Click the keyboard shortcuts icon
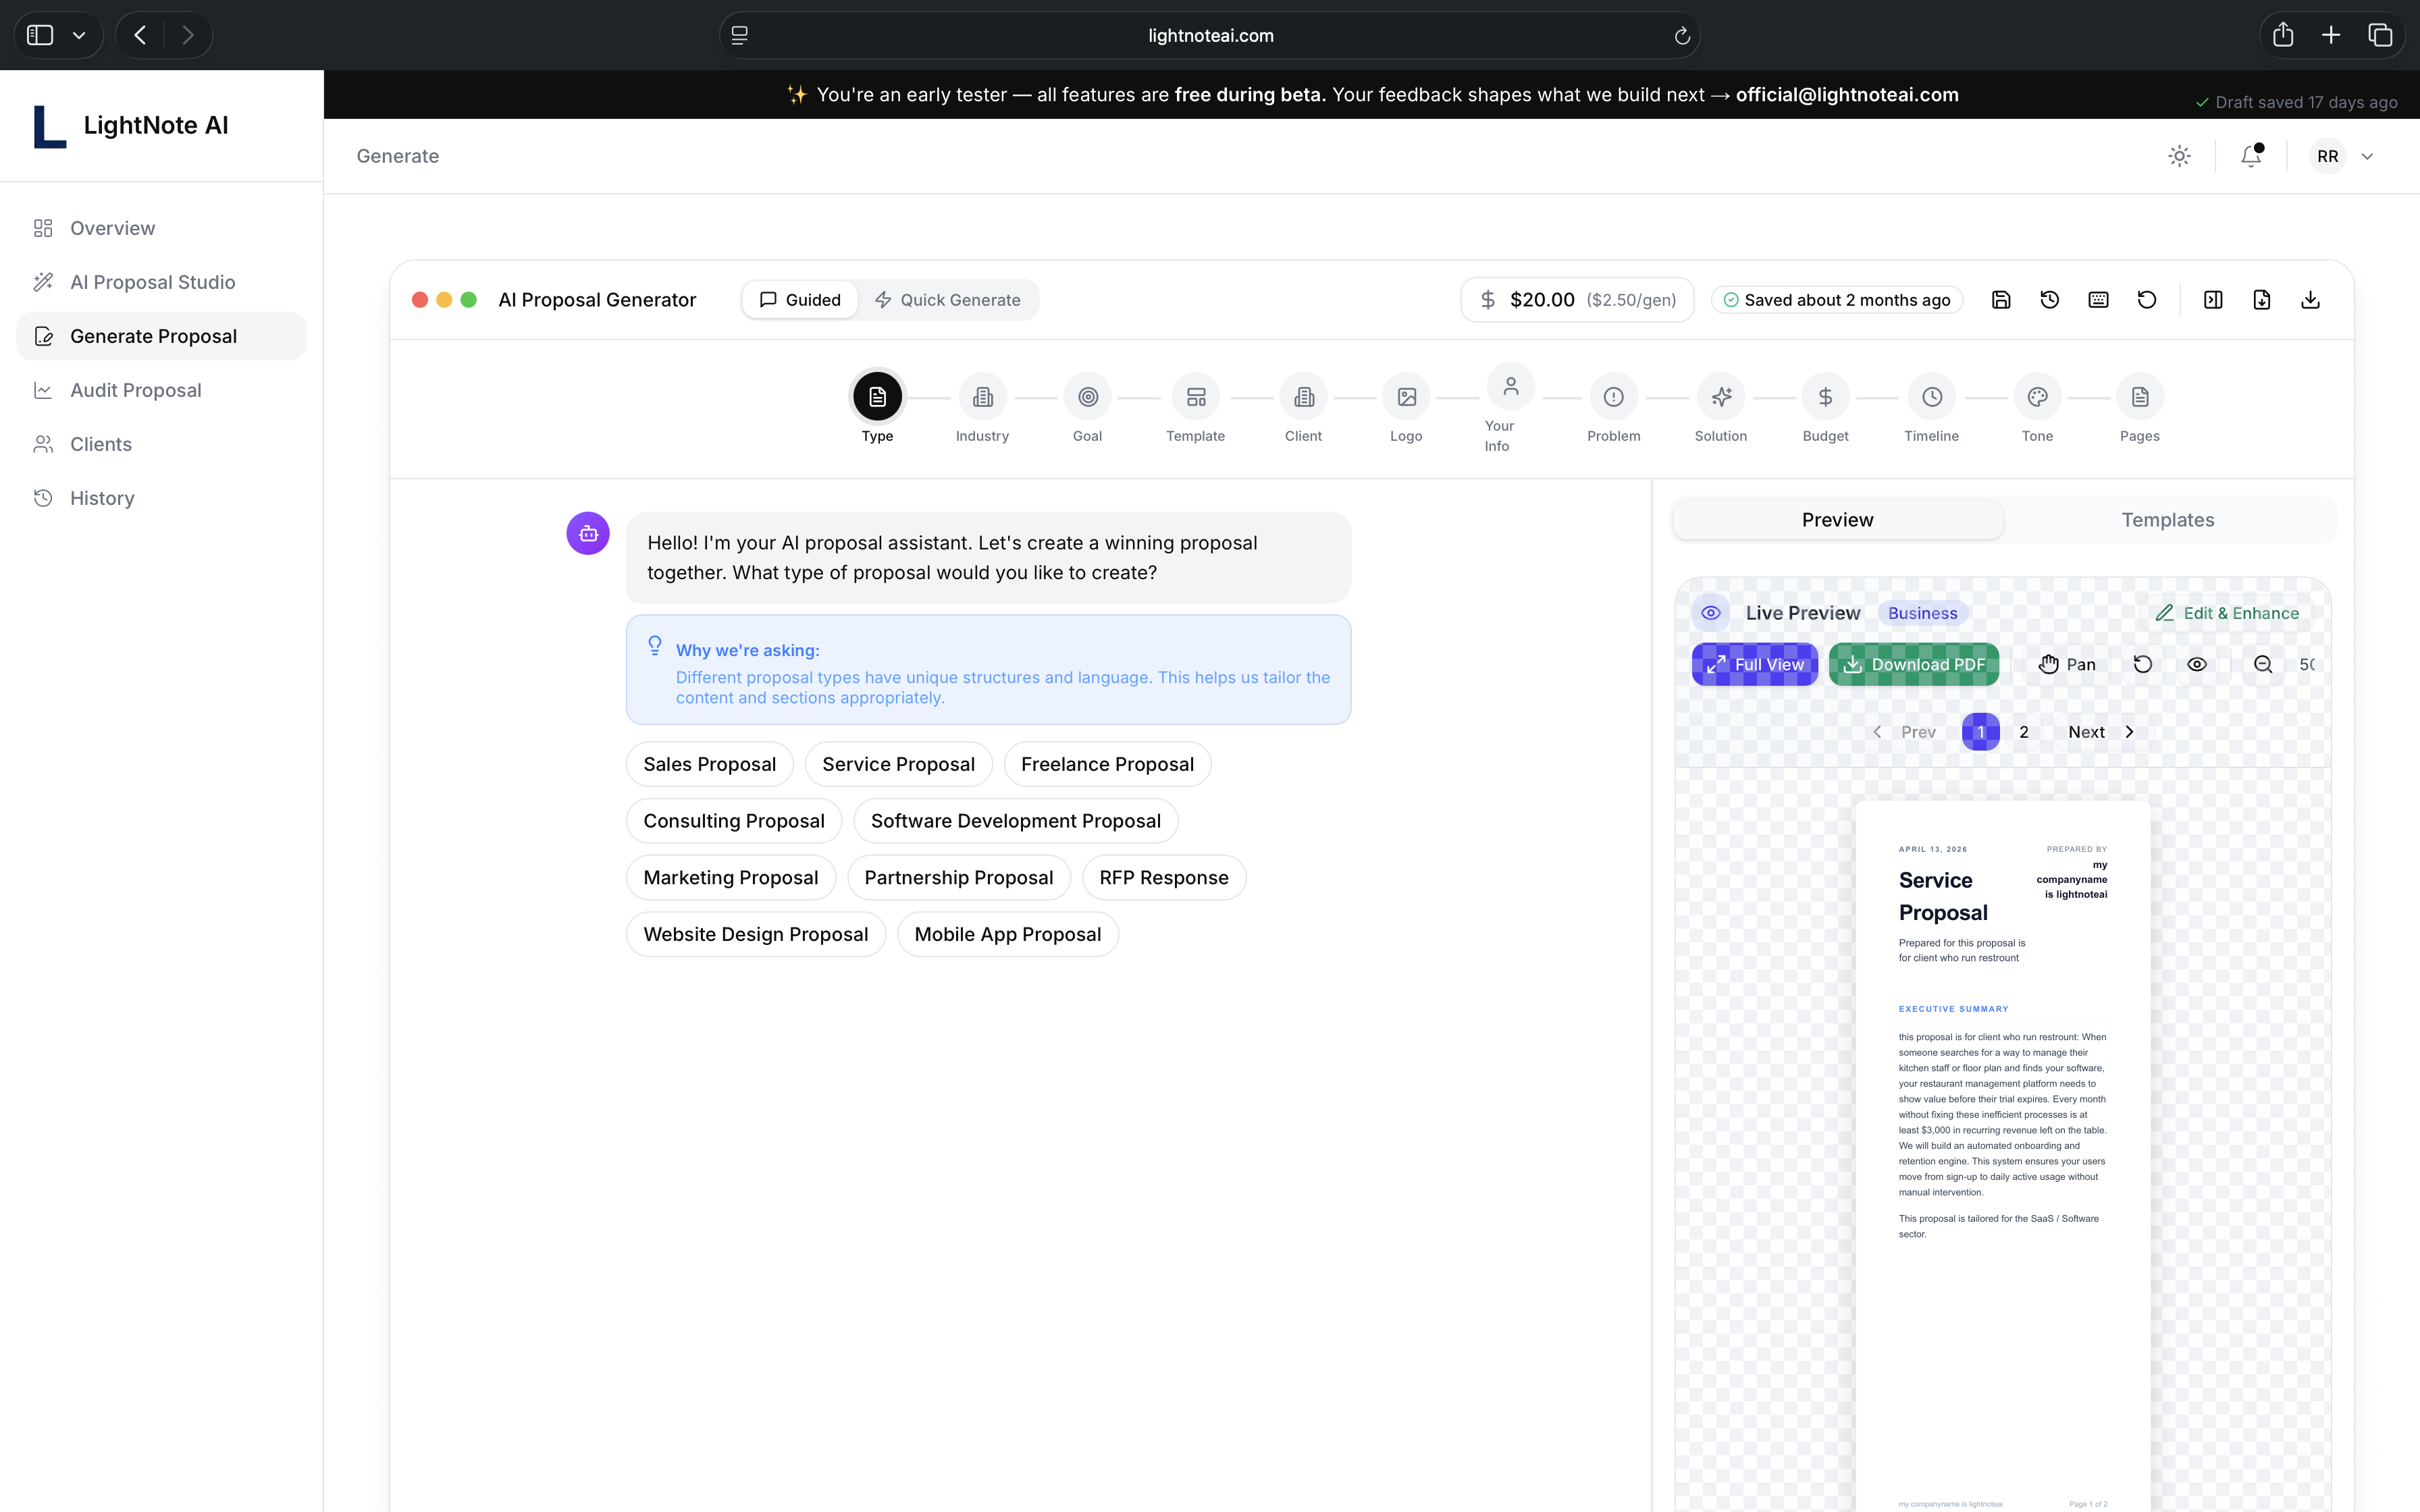 coord(2098,300)
